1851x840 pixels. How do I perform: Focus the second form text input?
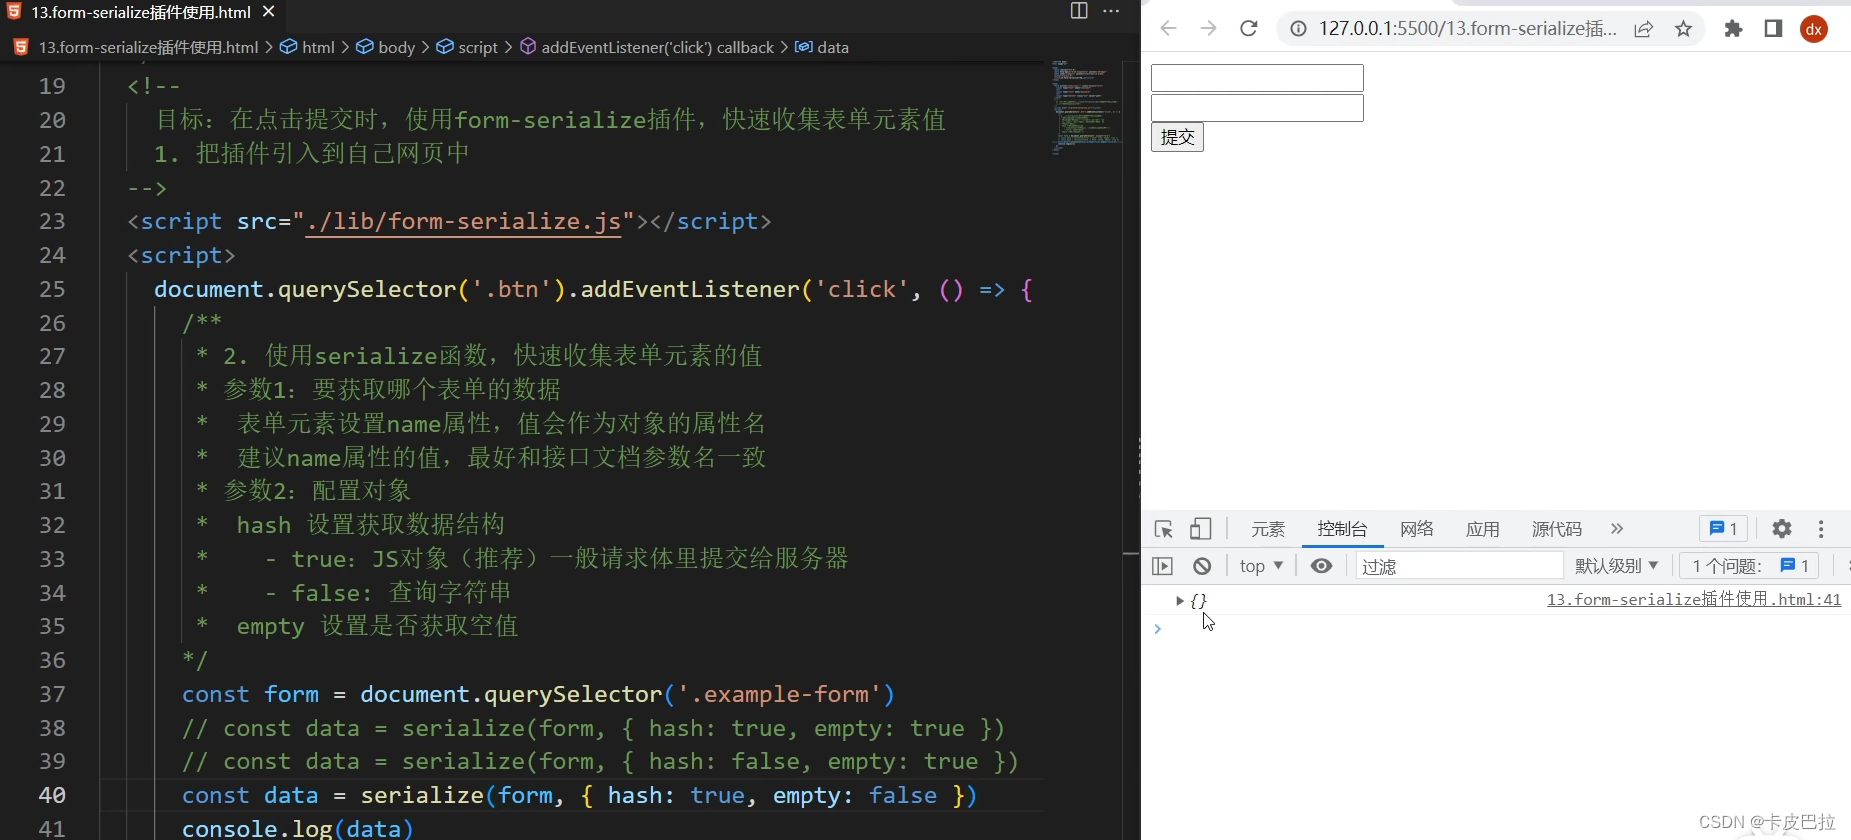click(1257, 108)
